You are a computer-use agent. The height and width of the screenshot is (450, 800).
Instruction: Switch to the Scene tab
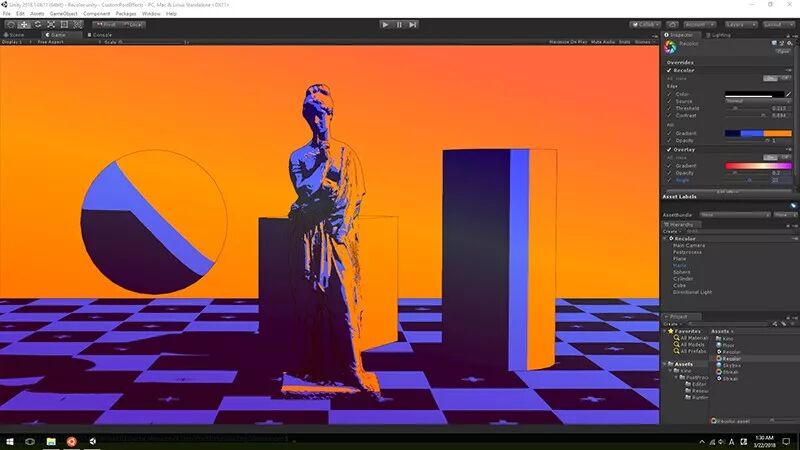click(14, 35)
